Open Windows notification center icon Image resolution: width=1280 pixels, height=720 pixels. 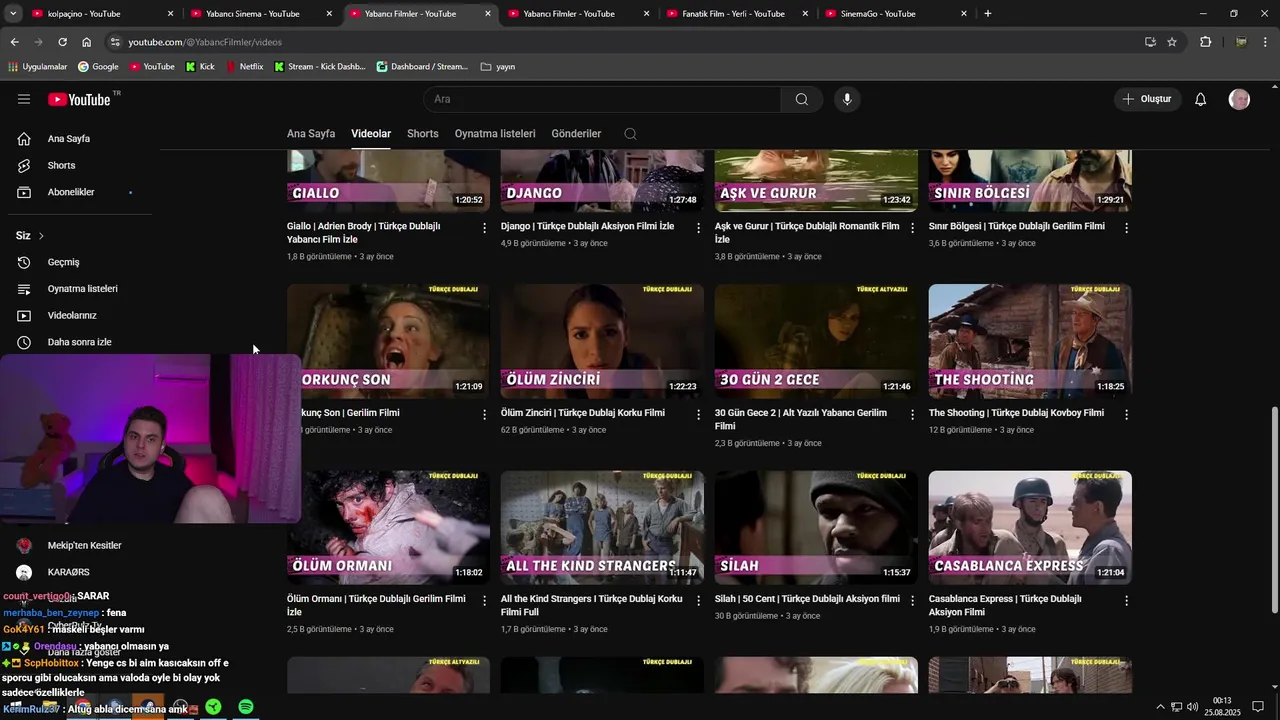[x=1258, y=707]
